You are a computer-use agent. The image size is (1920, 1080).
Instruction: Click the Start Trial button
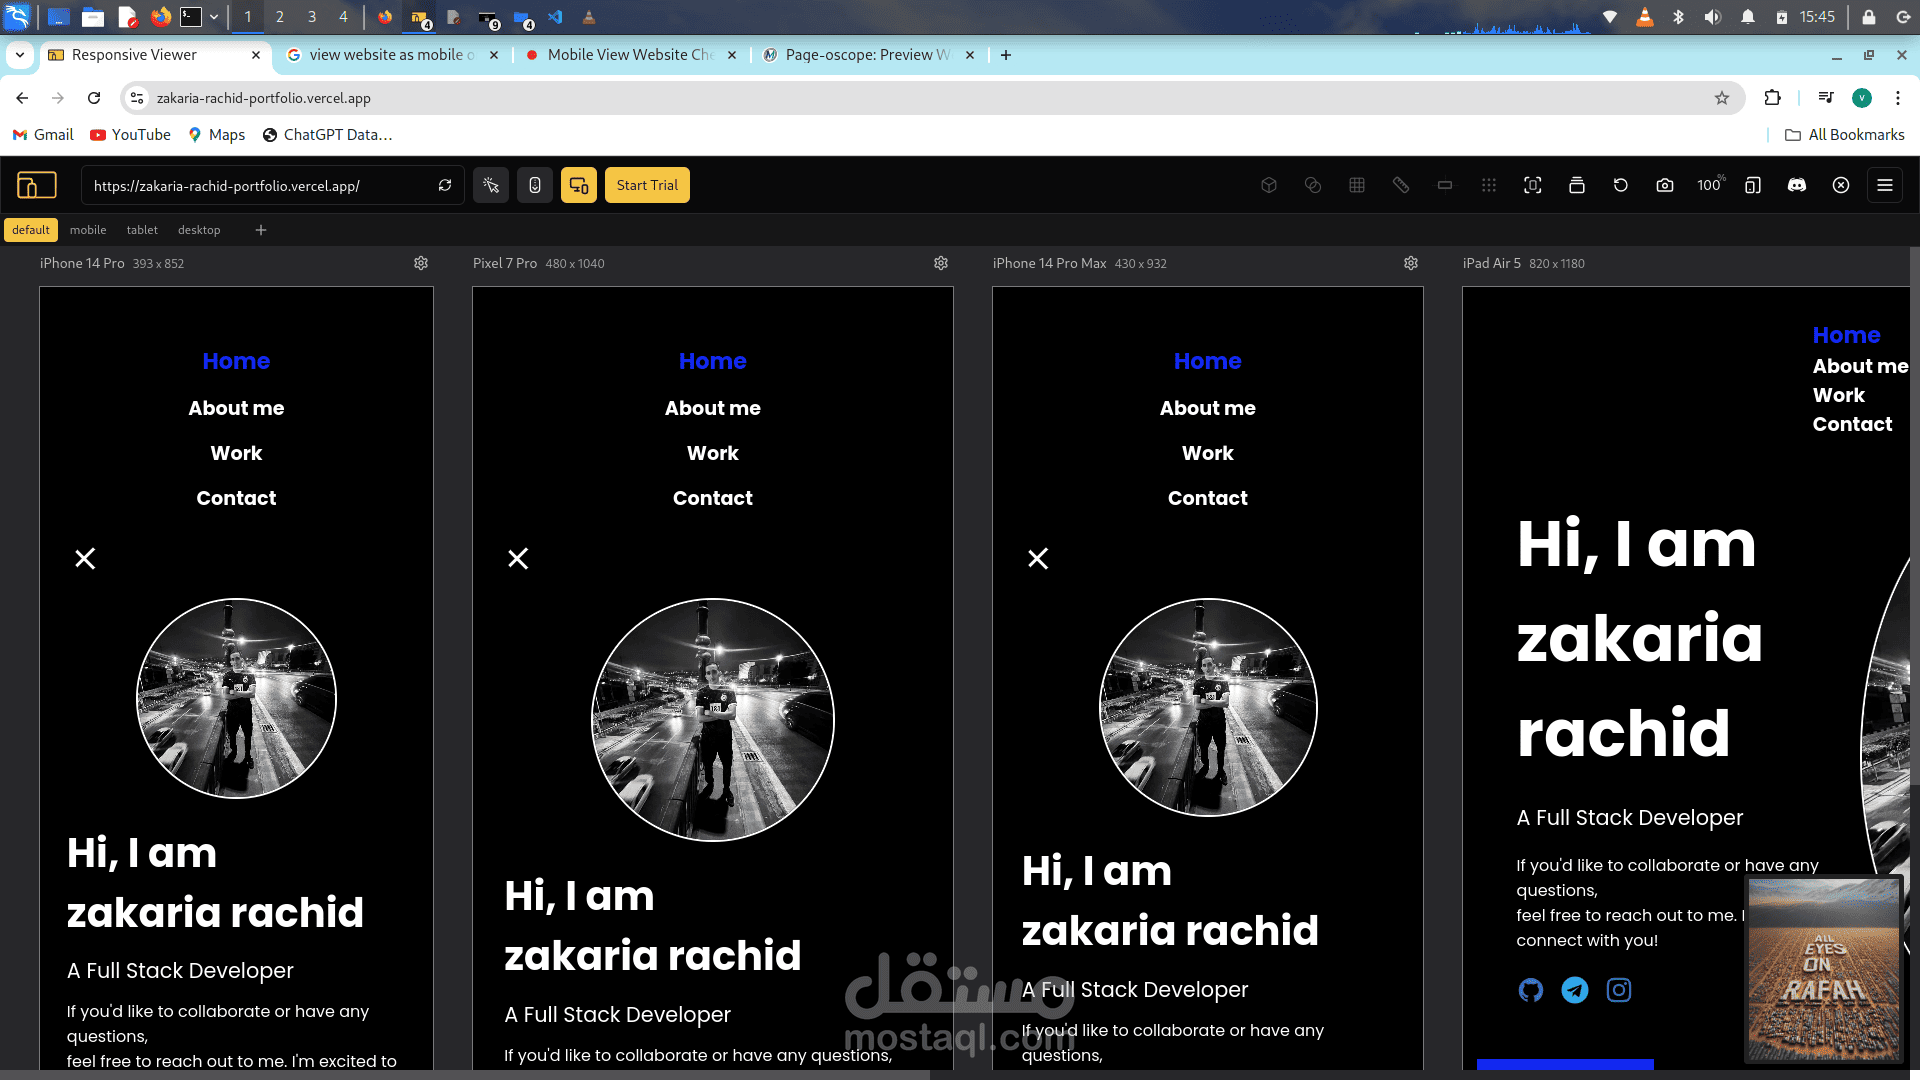coord(647,185)
